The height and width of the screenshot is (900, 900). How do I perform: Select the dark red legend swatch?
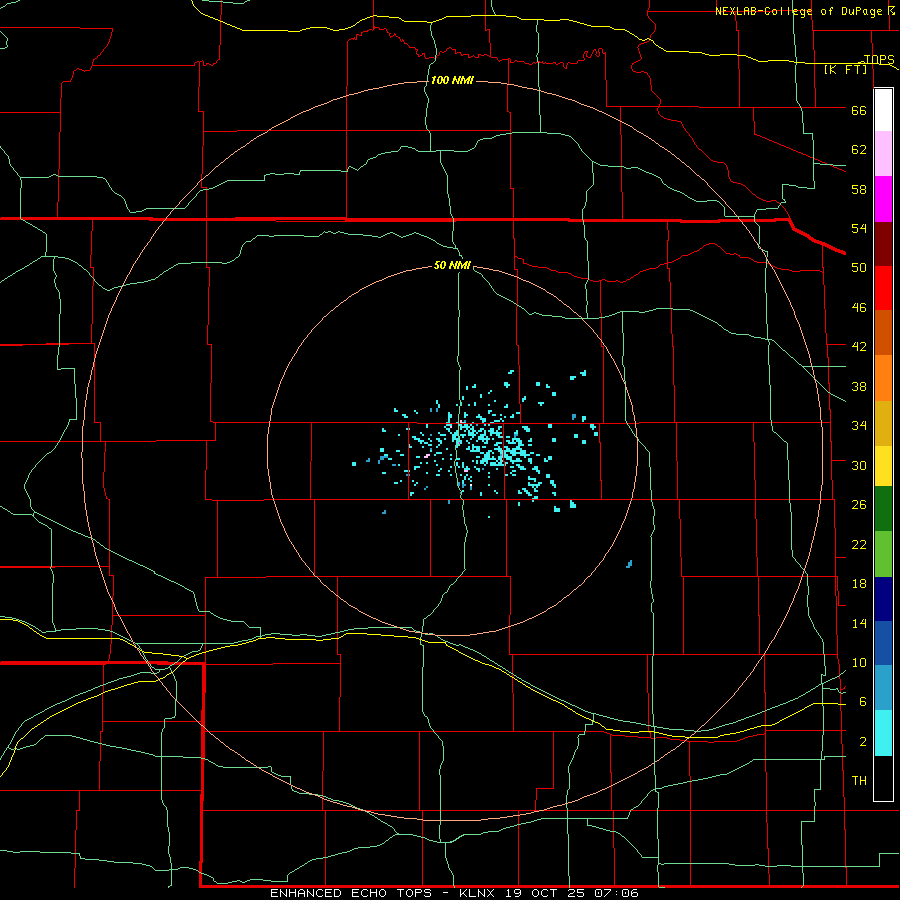coord(883,244)
